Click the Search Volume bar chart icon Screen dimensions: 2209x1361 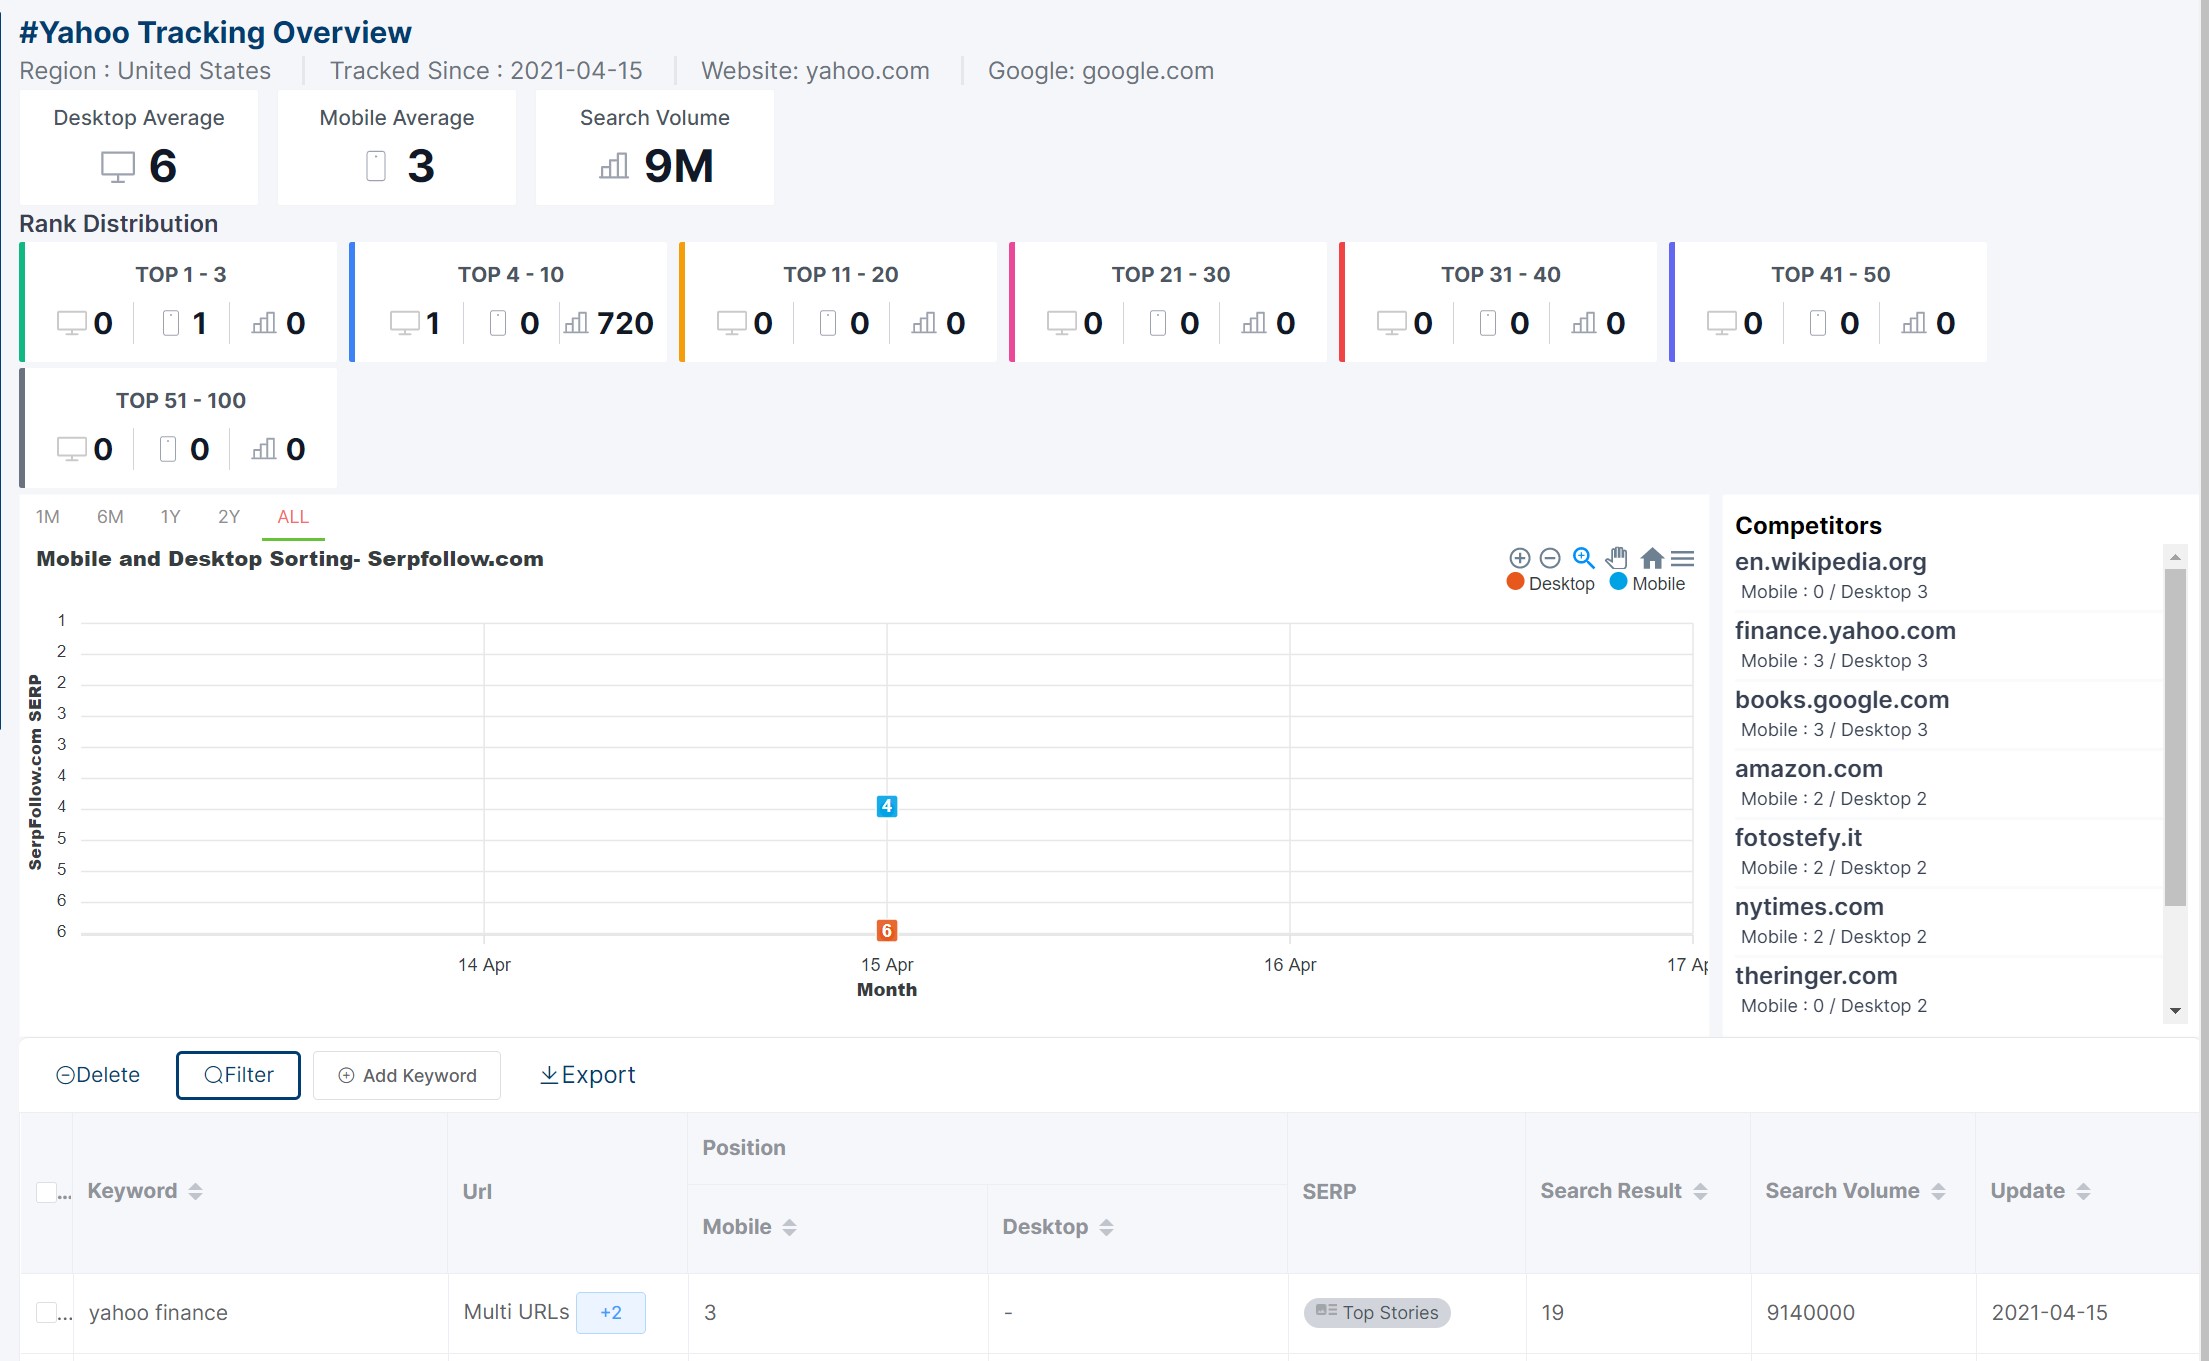(614, 166)
